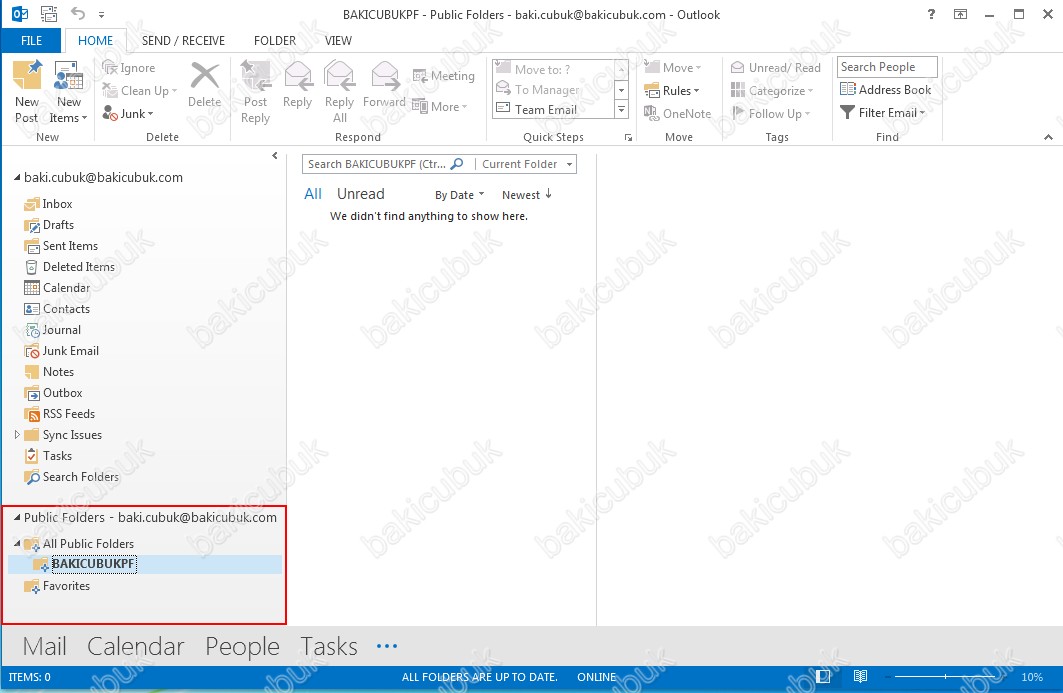Open the Deleted Items folder
Image resolution: width=1063 pixels, height=693 pixels.
point(70,266)
